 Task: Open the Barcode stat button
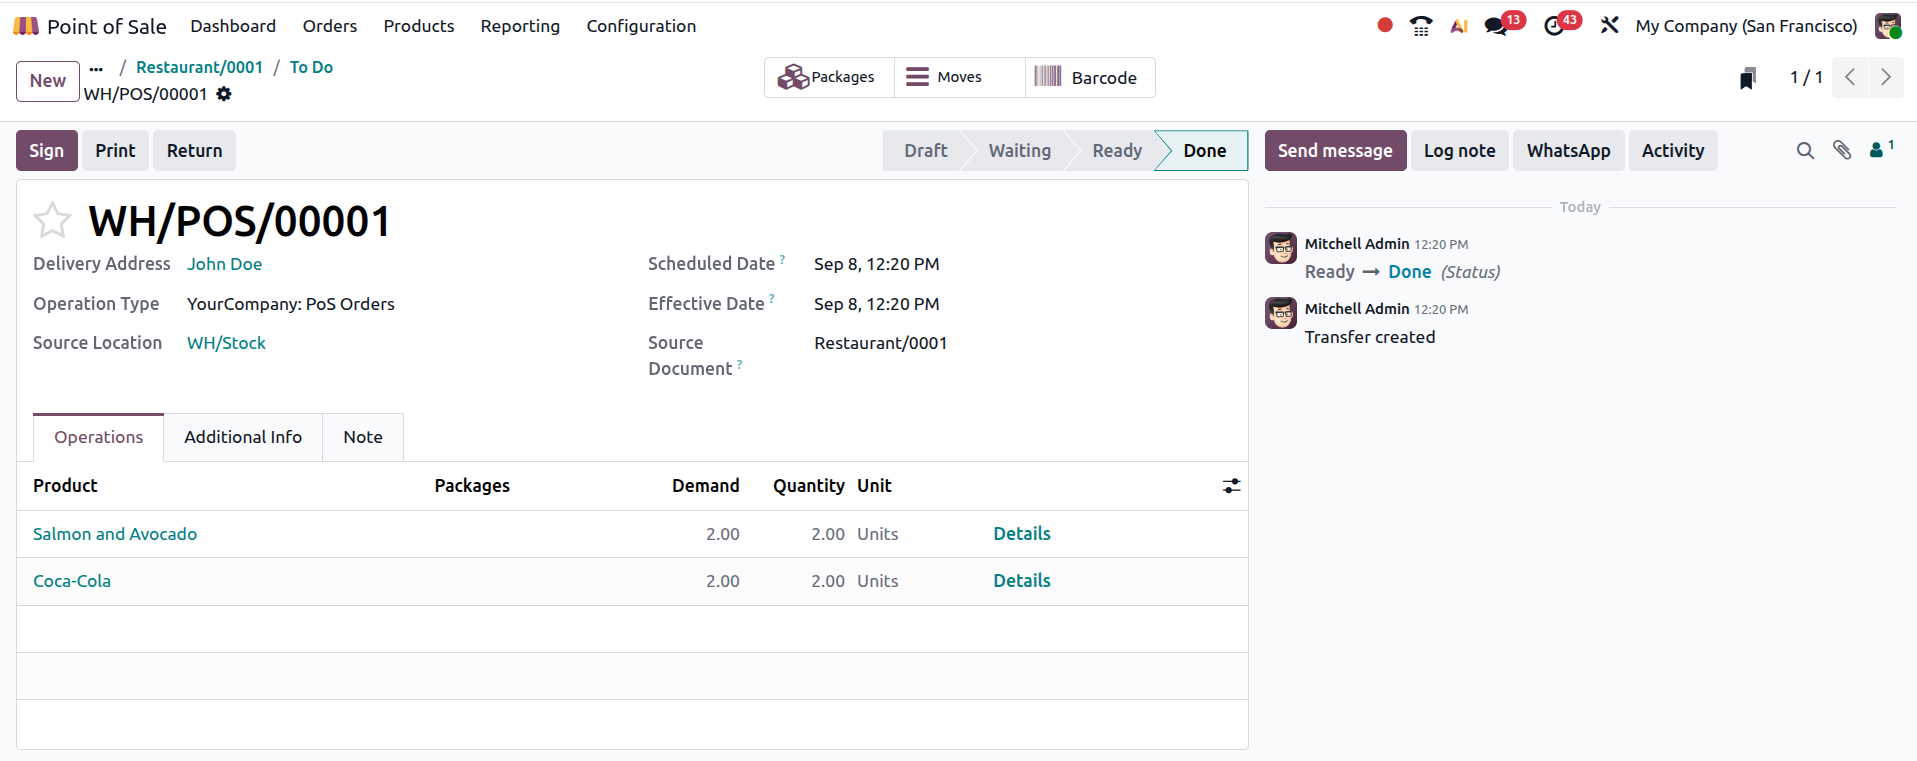(1089, 78)
